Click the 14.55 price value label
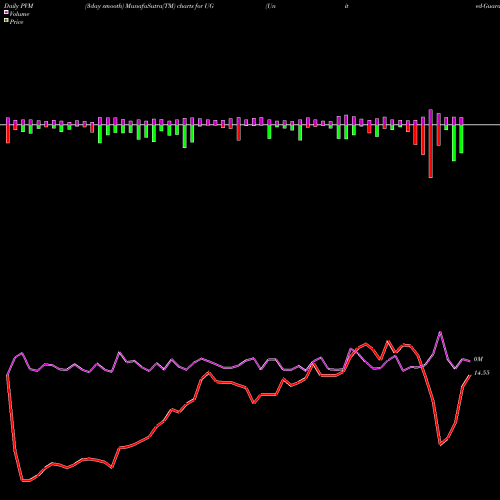 [482, 373]
